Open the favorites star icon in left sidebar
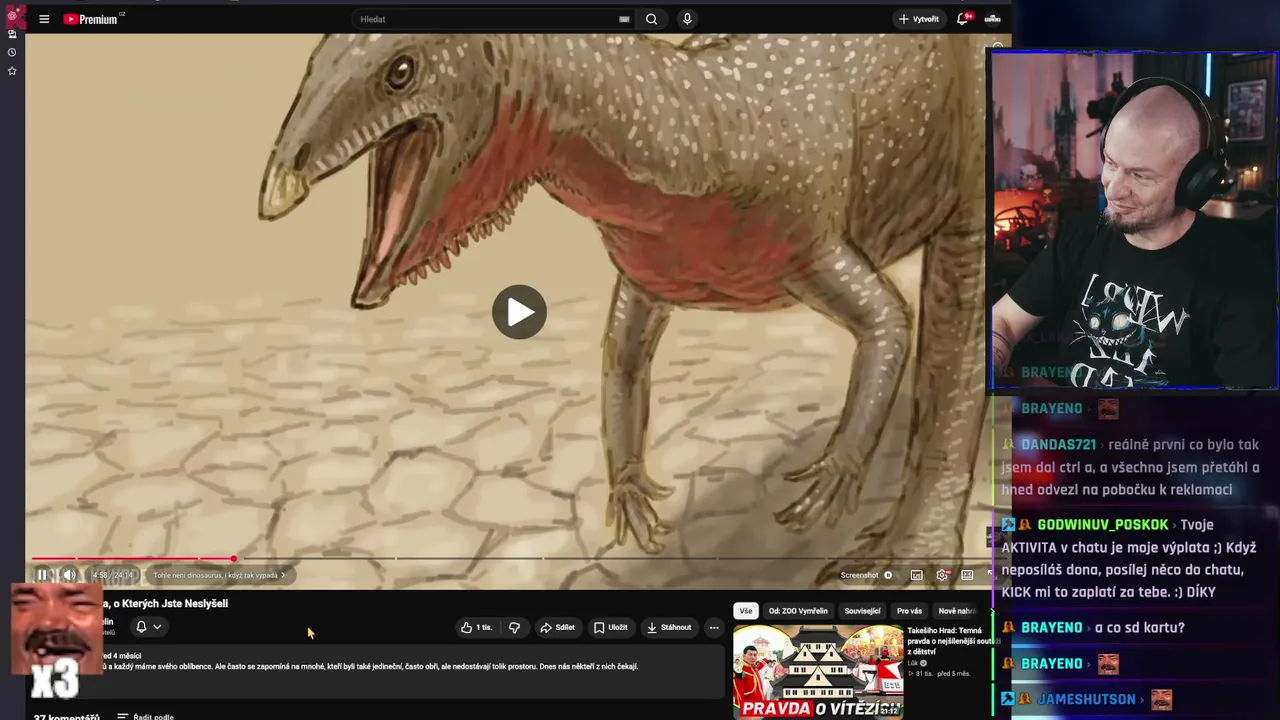1280x720 pixels. (x=12, y=71)
